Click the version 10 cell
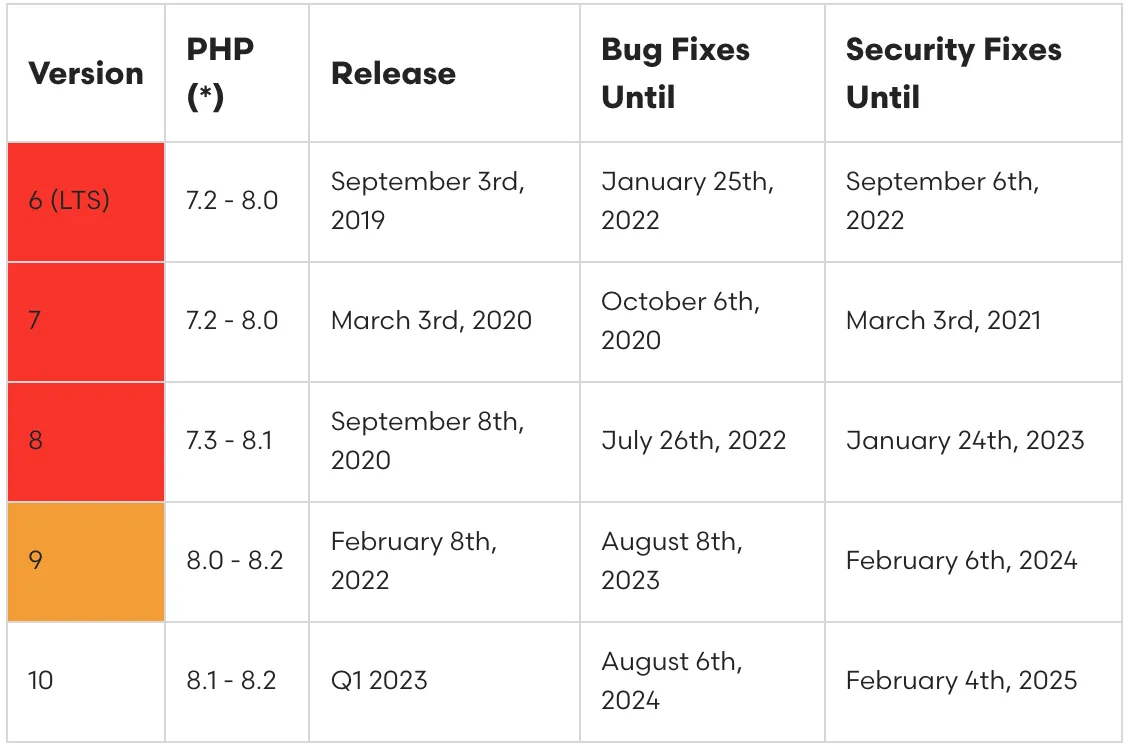Viewport: 1126px width, 750px height. (x=86, y=682)
